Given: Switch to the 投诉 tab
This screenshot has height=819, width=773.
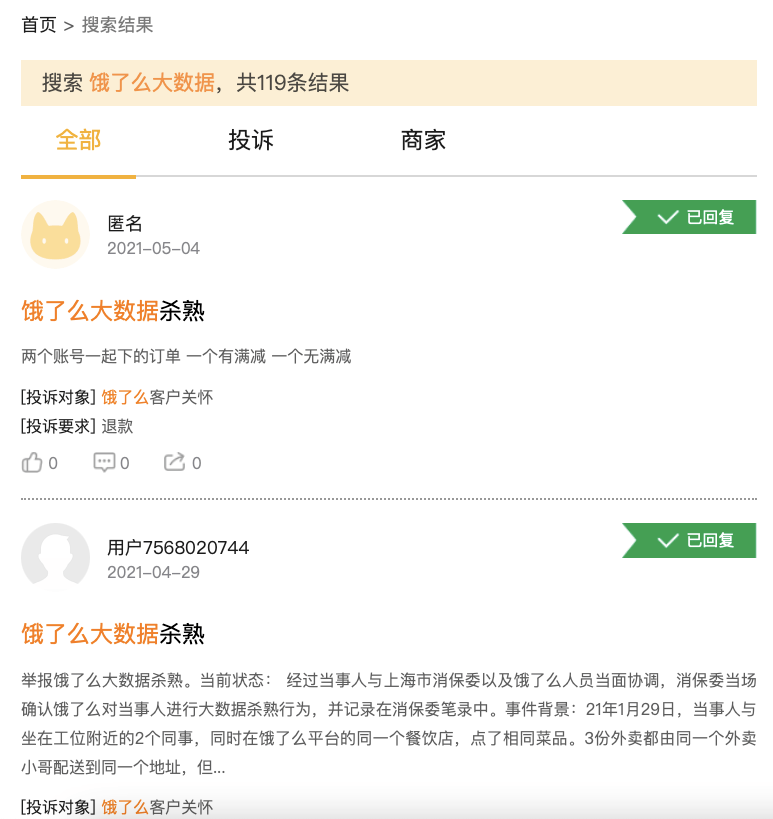Looking at the screenshot, I should tap(251, 141).
